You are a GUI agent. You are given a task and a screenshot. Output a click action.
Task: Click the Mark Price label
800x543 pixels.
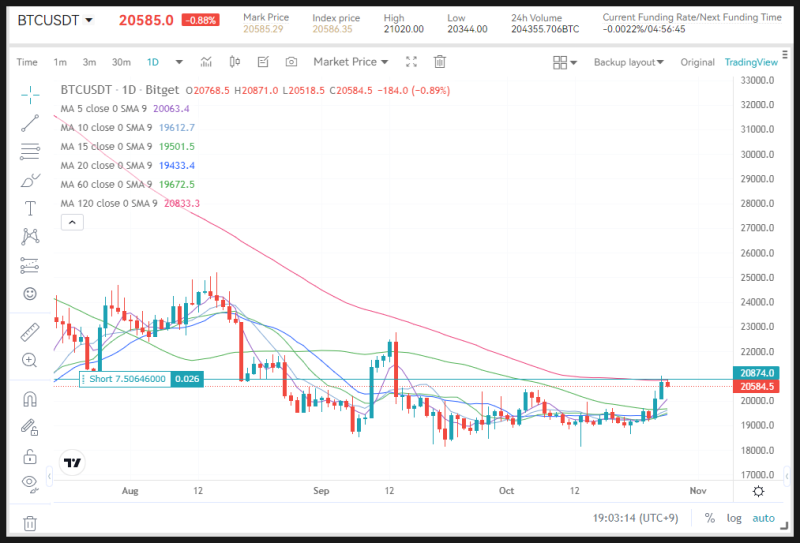pos(266,17)
